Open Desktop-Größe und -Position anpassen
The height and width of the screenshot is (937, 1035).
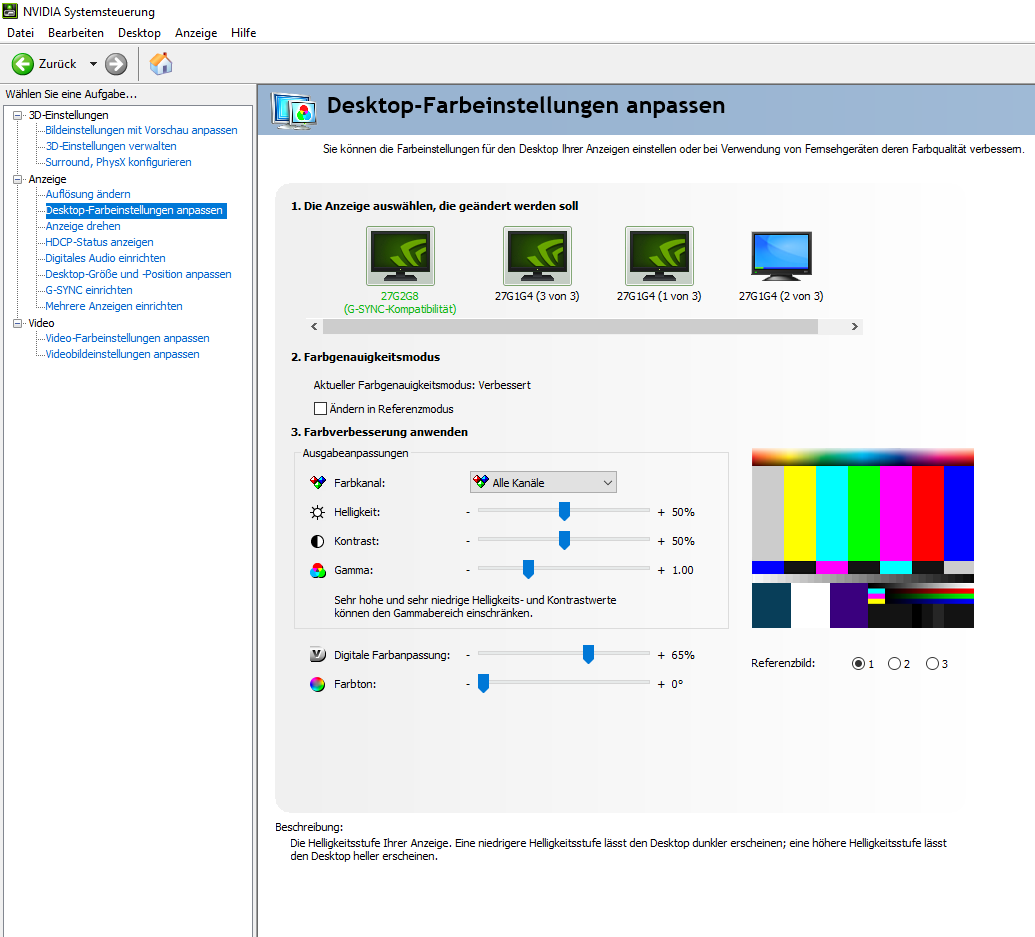(x=138, y=274)
